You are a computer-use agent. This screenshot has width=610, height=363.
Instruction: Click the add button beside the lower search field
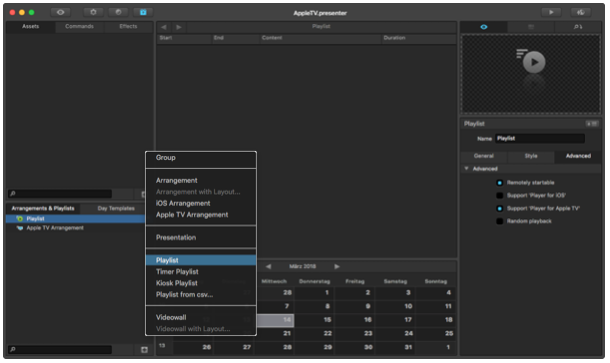144,350
